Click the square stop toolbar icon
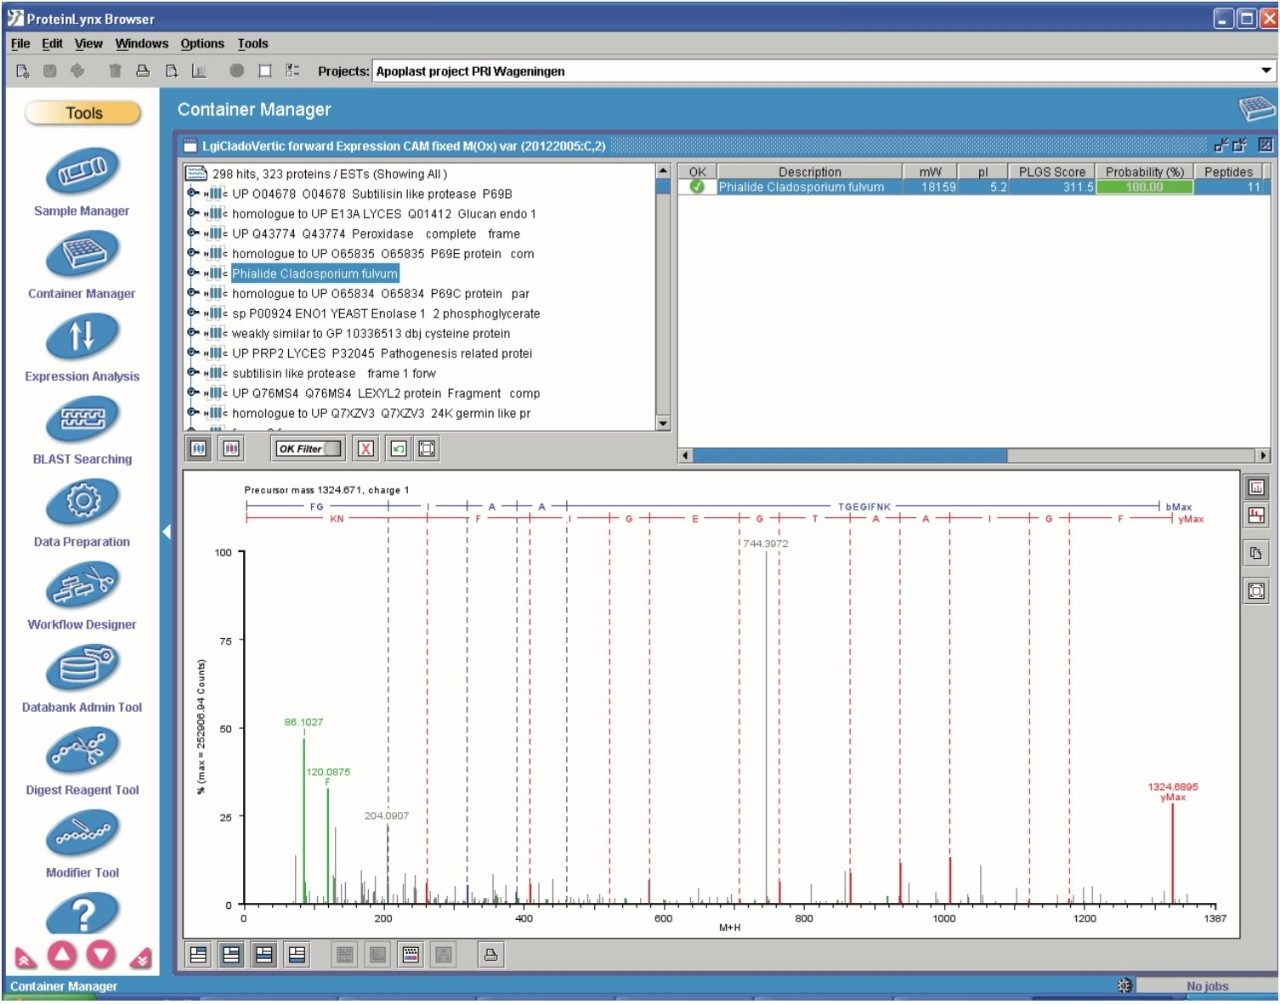The height and width of the screenshot is (1004, 1280). tap(265, 71)
